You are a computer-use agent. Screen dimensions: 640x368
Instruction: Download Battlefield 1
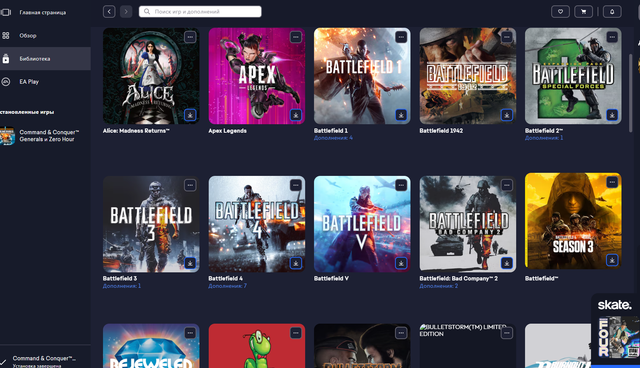(x=401, y=115)
